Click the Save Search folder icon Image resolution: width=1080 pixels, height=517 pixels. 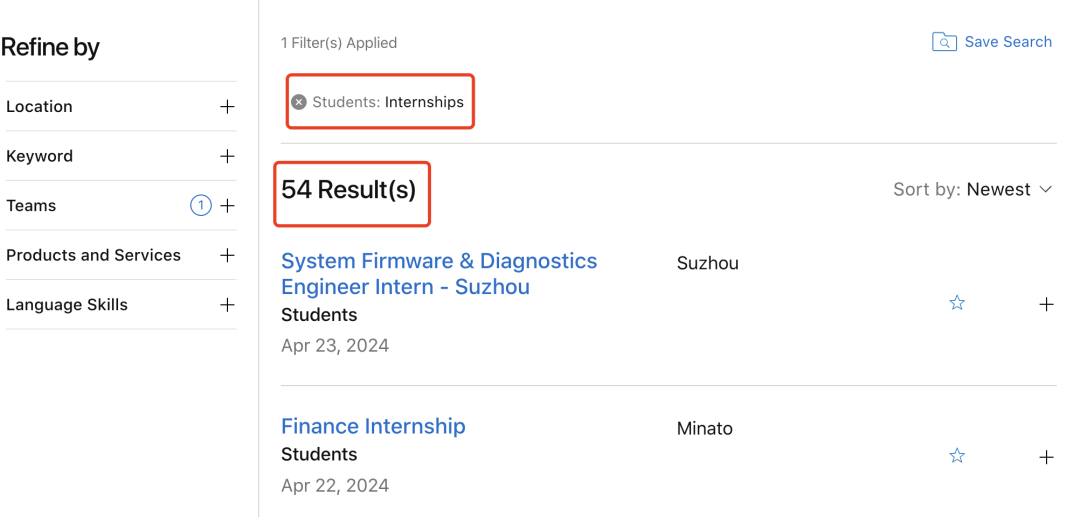click(x=944, y=42)
